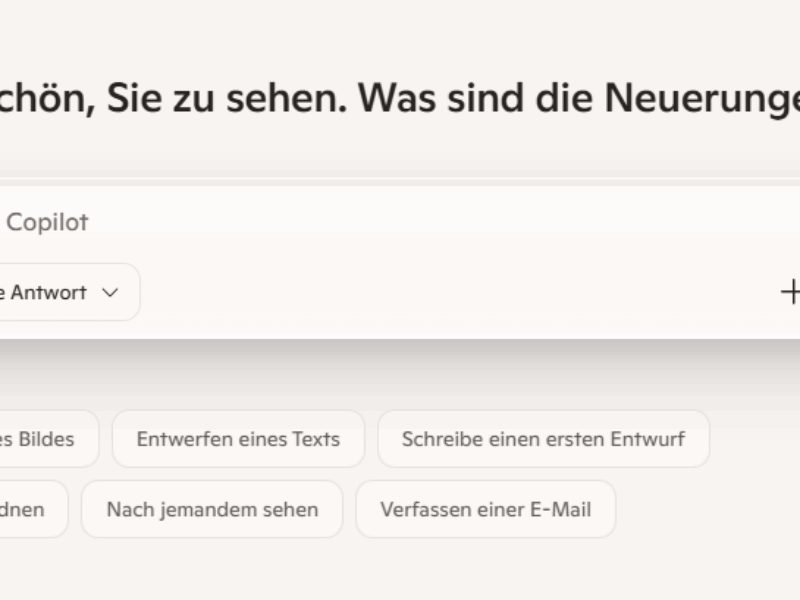This screenshot has width=800, height=600.
Task: Start the "Verfassen einer E-Mail" prompt
Action: pos(485,509)
